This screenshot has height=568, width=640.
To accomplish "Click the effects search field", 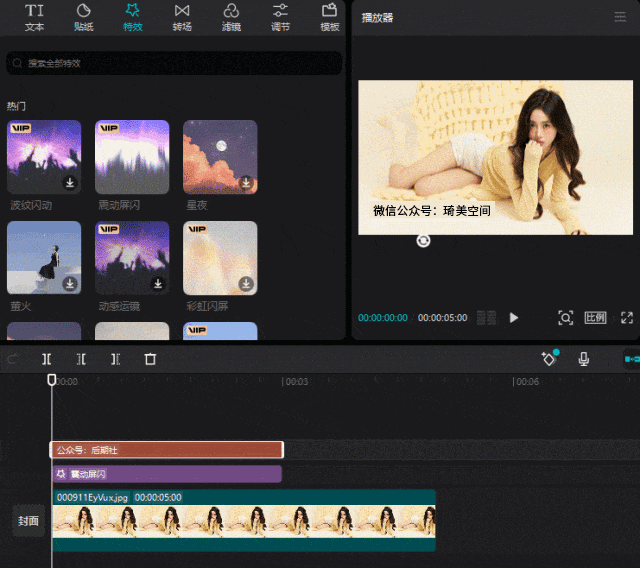I will (174, 63).
